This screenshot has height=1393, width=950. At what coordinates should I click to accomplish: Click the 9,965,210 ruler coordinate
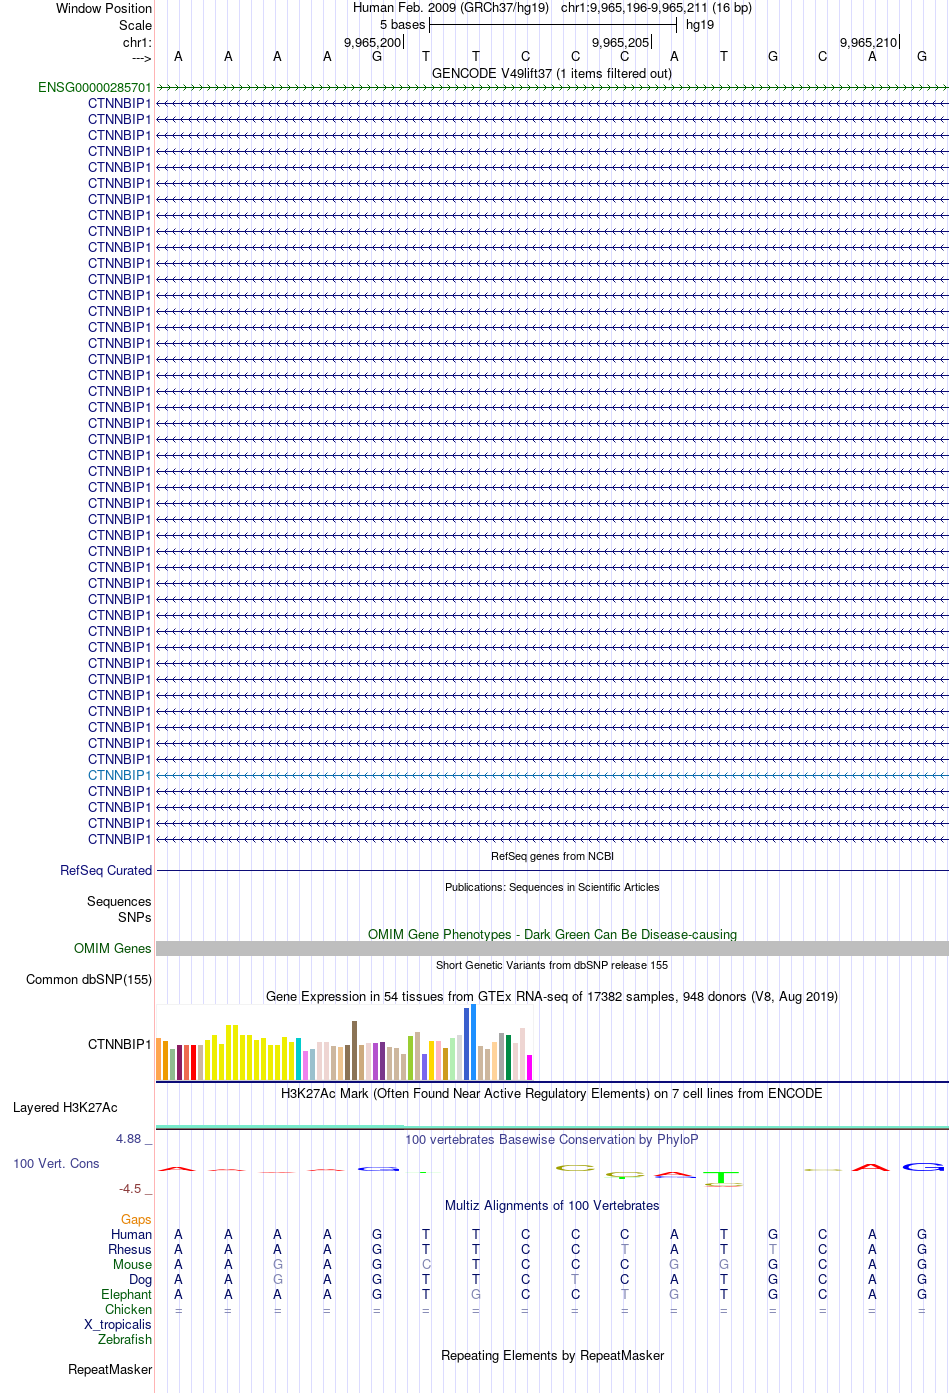click(868, 43)
